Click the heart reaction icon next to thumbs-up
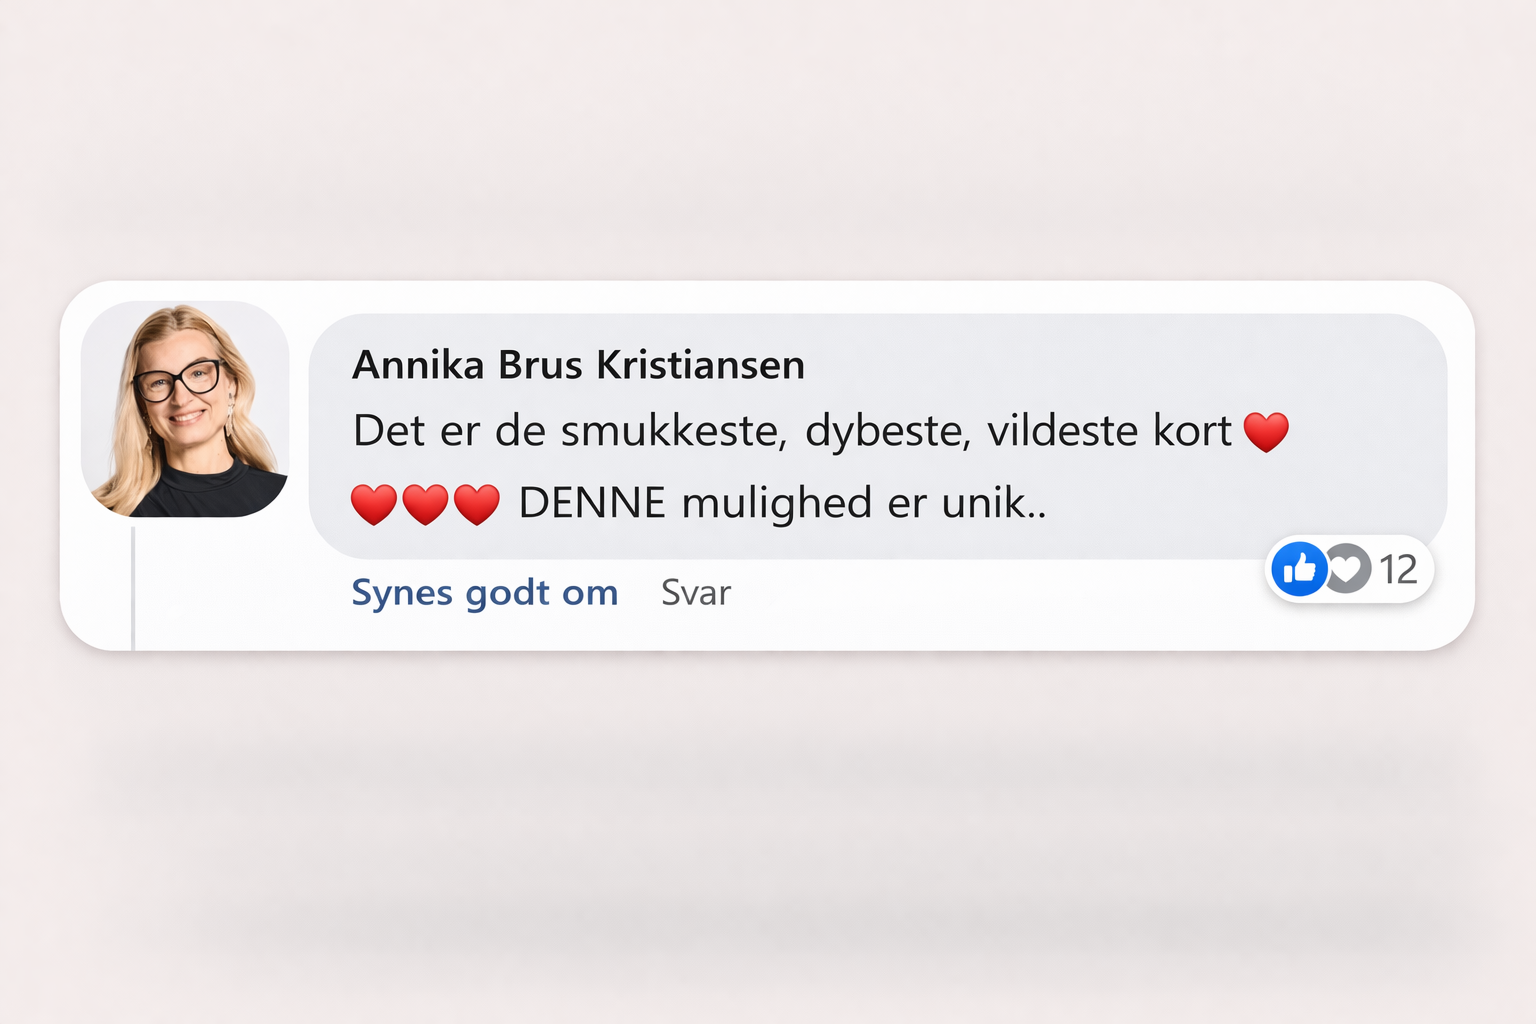The height and width of the screenshot is (1024, 1536). (1348, 569)
